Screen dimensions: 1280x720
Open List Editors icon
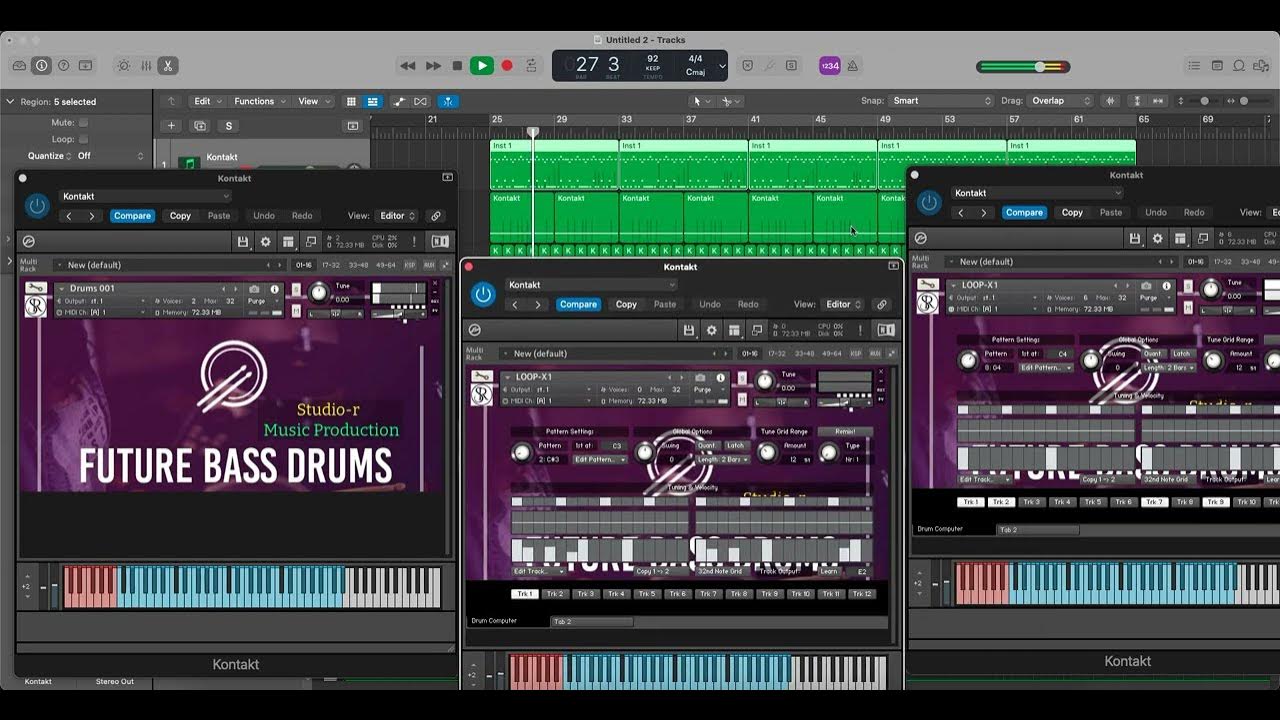pyautogui.click(x=1194, y=66)
